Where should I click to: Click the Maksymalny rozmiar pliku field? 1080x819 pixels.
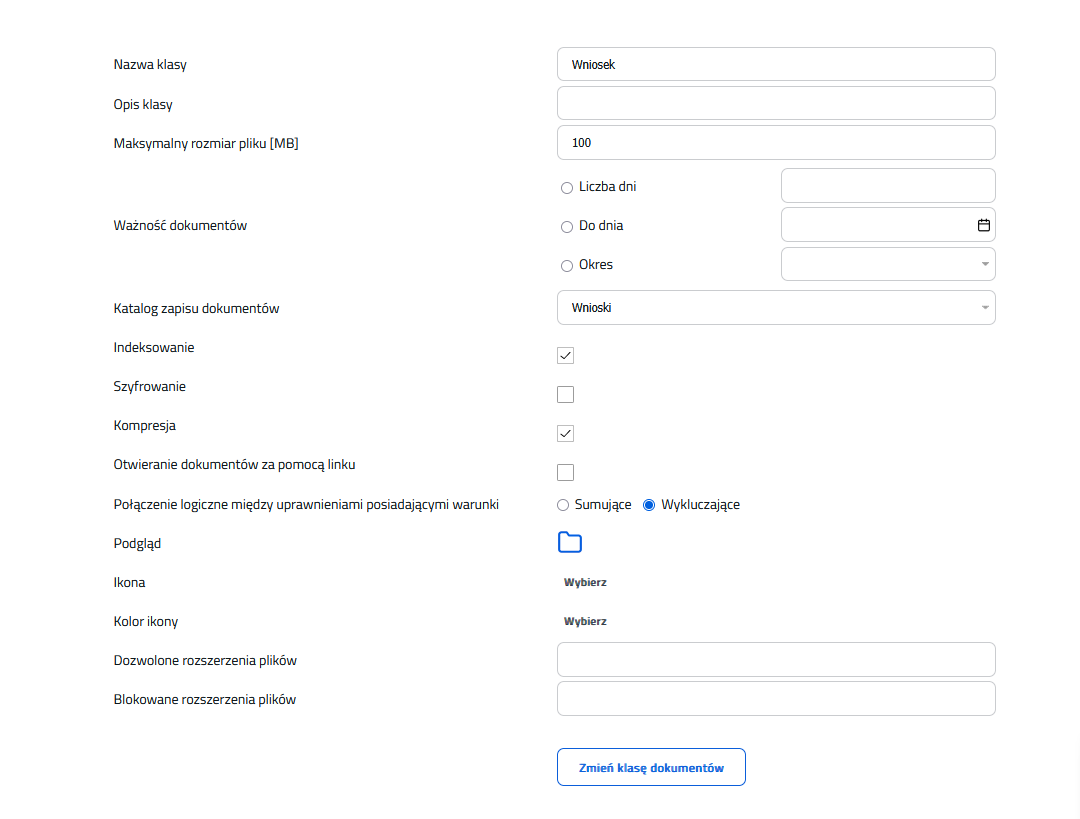775,143
